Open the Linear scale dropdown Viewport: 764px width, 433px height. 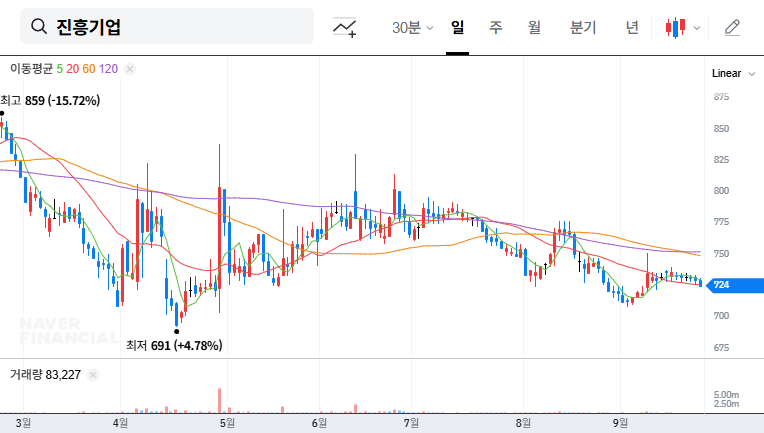(x=733, y=74)
